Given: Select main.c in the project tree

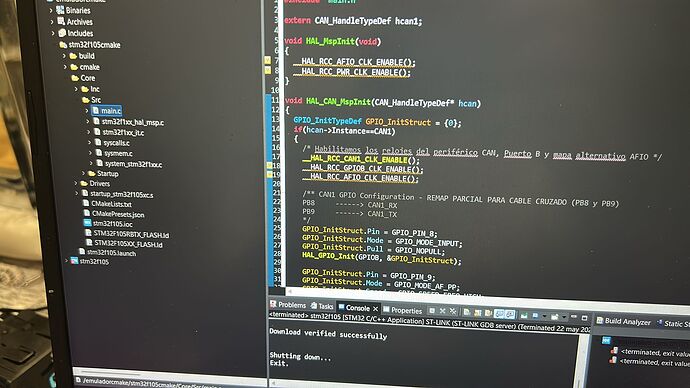Looking at the screenshot, I should [x=106, y=110].
